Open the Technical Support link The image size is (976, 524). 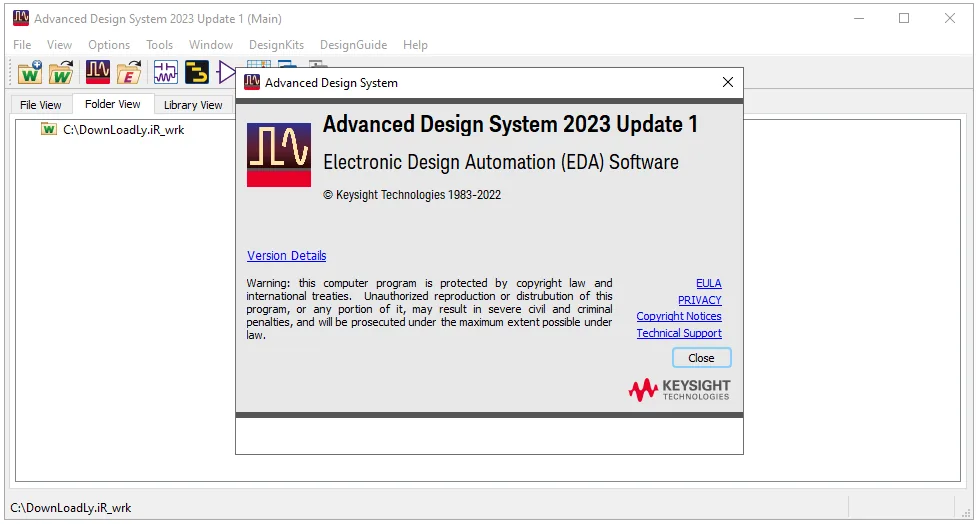coord(678,333)
